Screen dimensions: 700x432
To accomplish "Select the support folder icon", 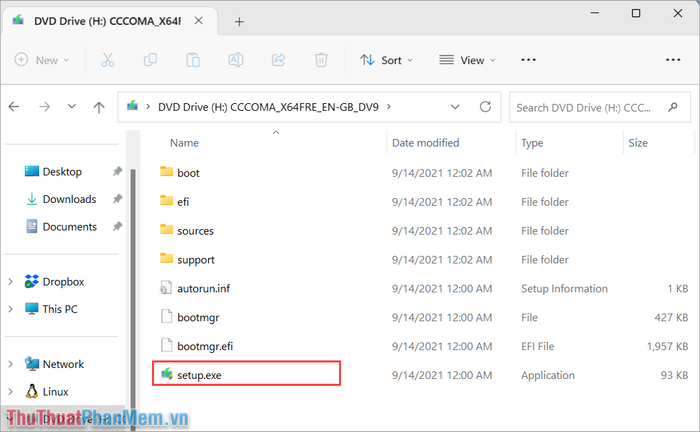I will pyautogui.click(x=167, y=259).
